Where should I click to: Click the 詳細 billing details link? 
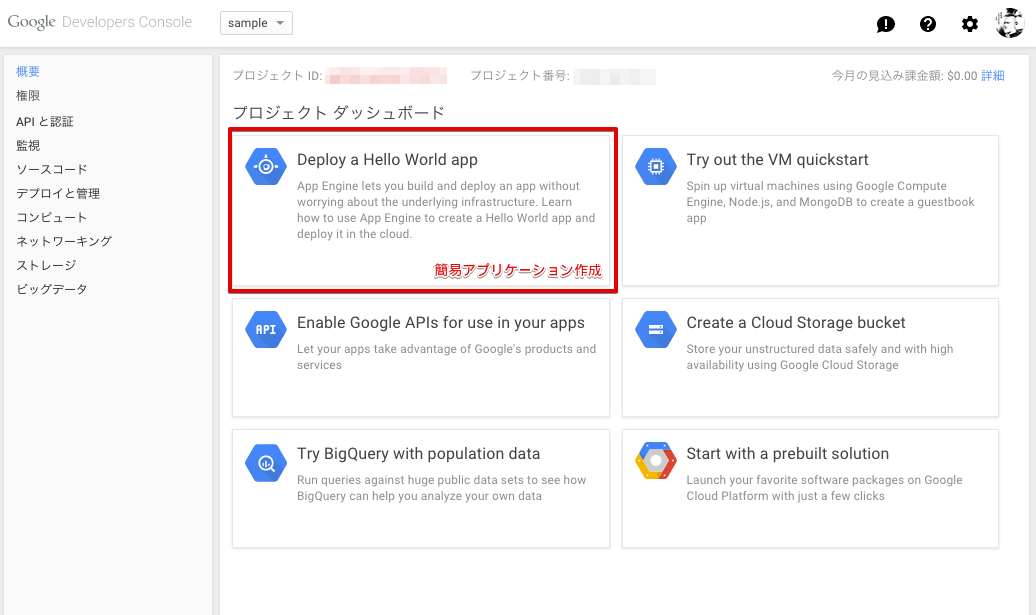(x=992, y=75)
